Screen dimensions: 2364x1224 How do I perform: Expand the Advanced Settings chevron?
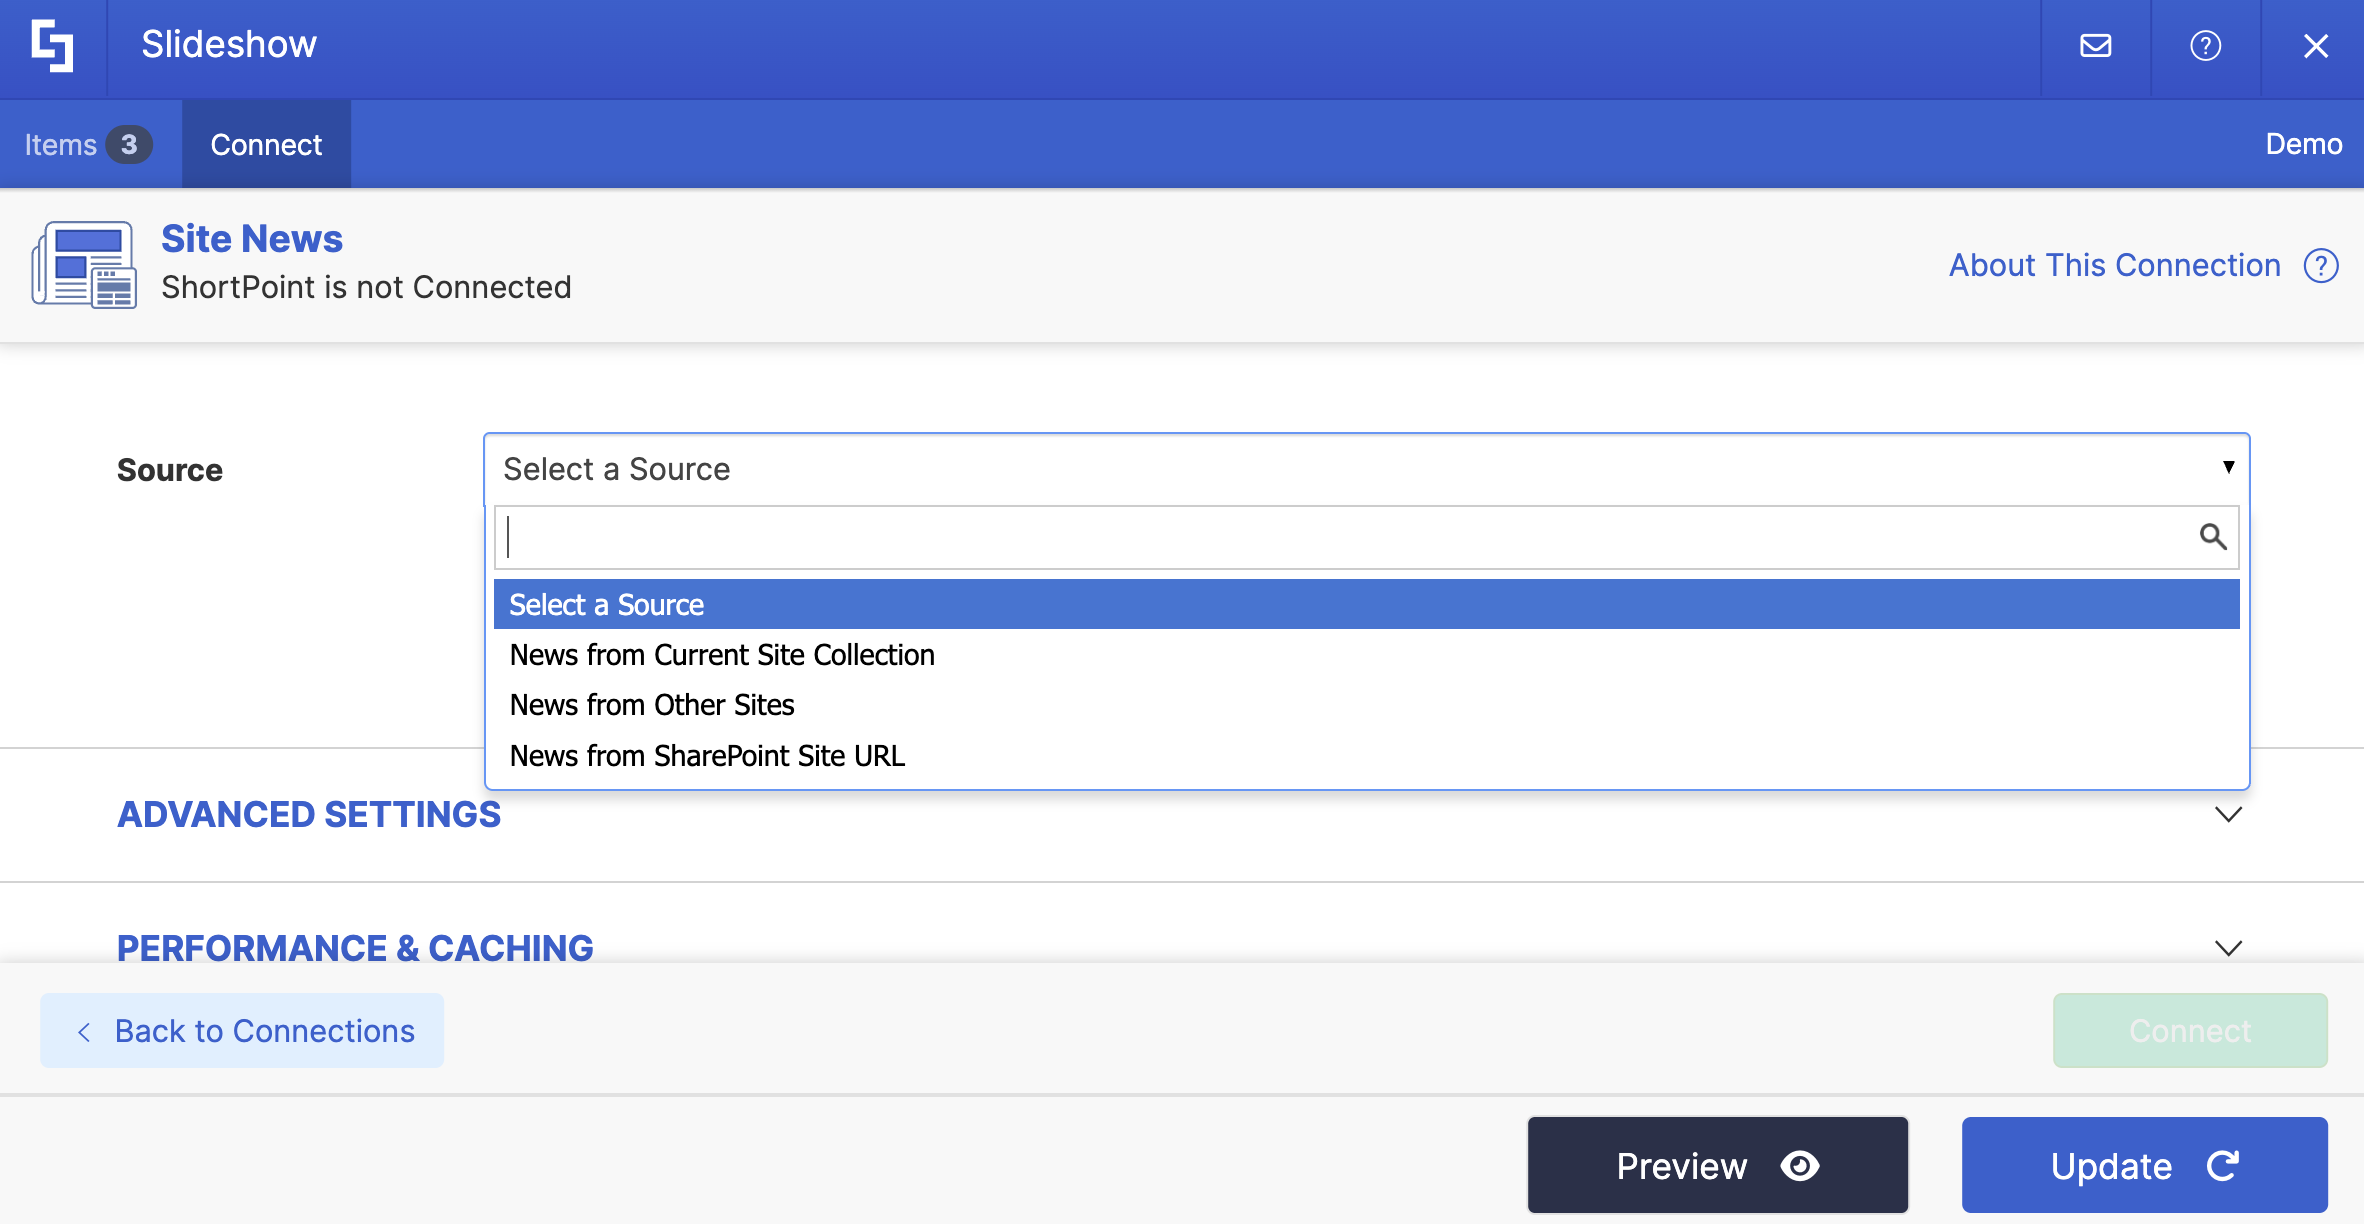pos(2228,814)
